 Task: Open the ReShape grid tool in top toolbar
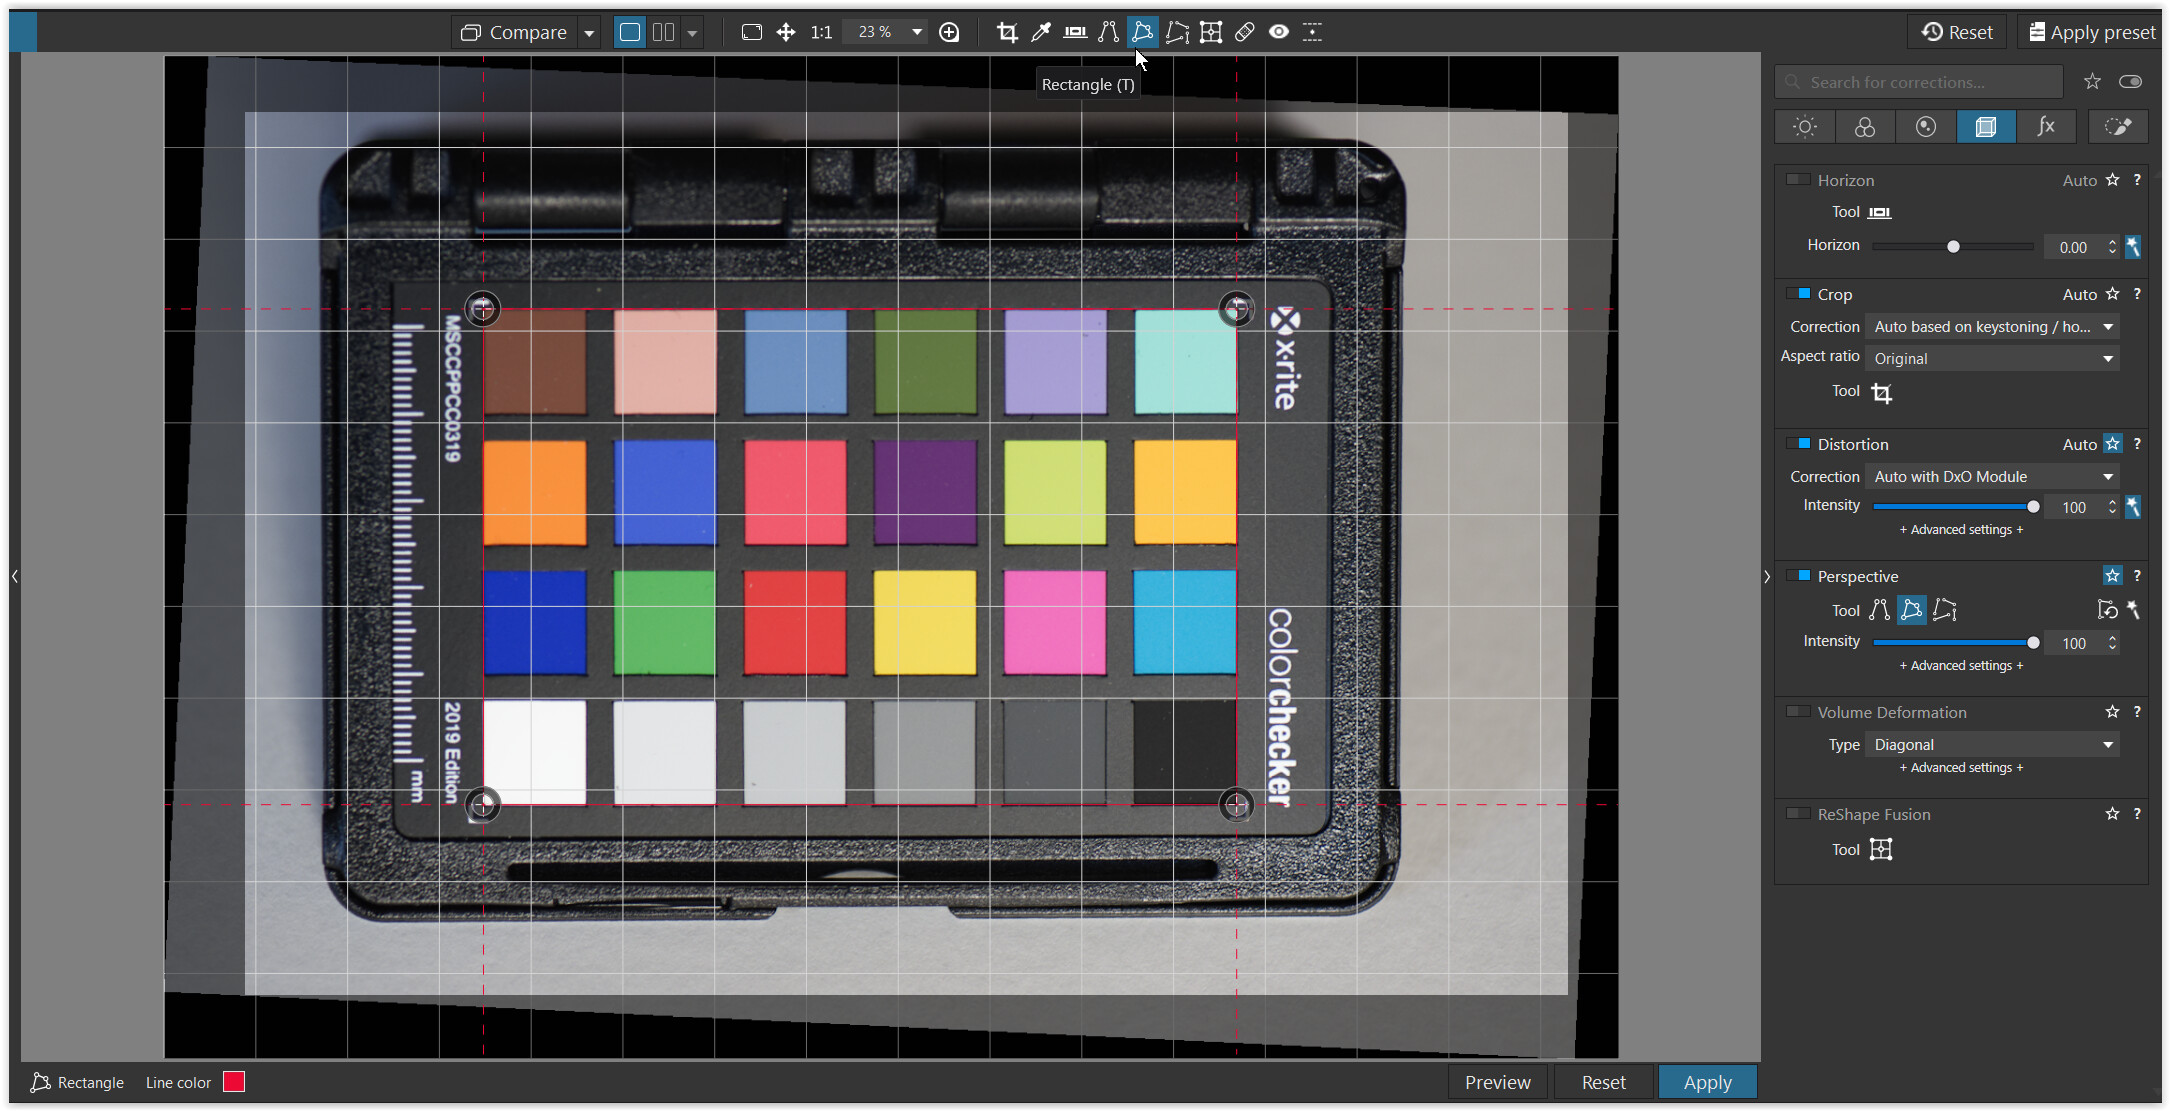[x=1211, y=32]
